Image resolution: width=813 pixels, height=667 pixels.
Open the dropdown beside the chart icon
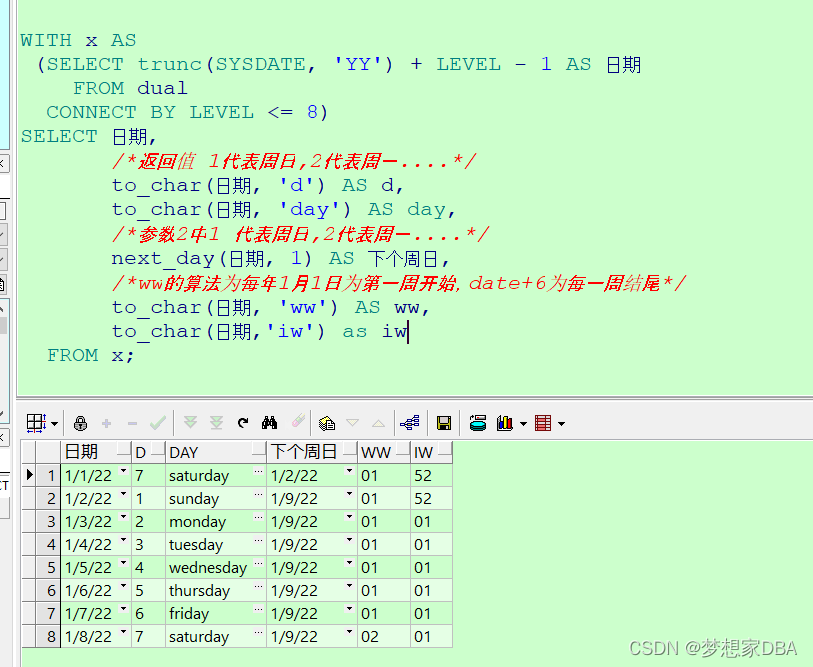click(x=521, y=422)
